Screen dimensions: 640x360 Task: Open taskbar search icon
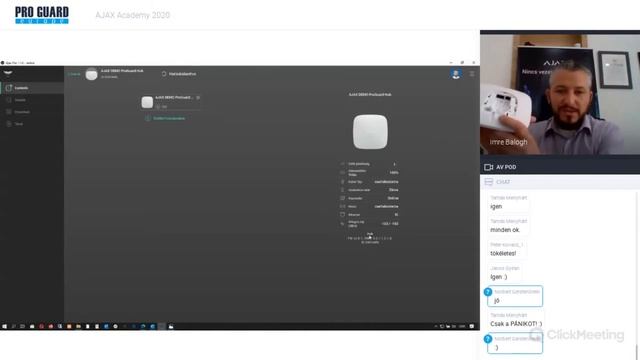pyautogui.click(x=13, y=327)
